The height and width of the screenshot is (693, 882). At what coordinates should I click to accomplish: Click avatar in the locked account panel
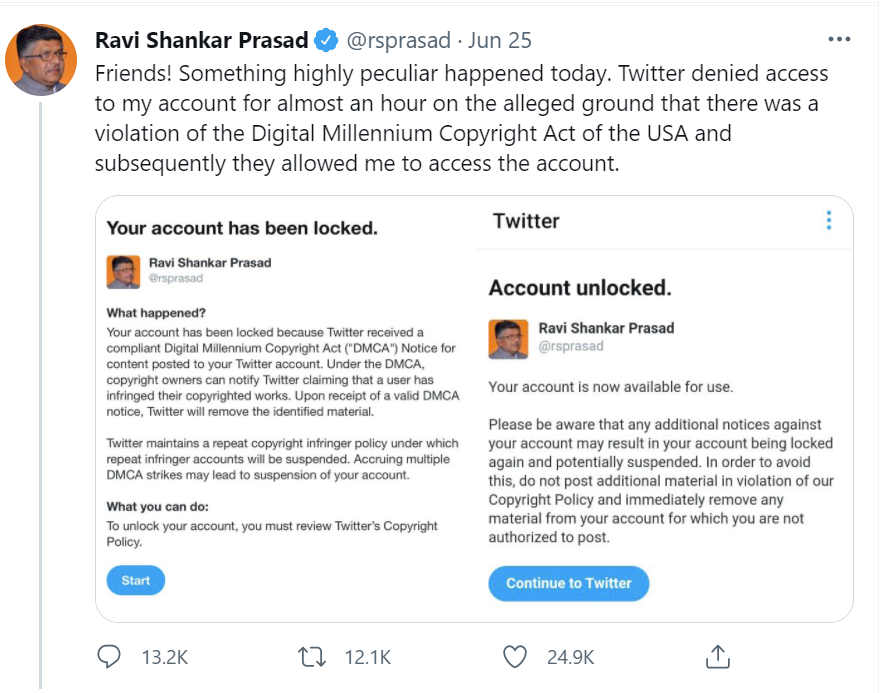click(x=123, y=272)
